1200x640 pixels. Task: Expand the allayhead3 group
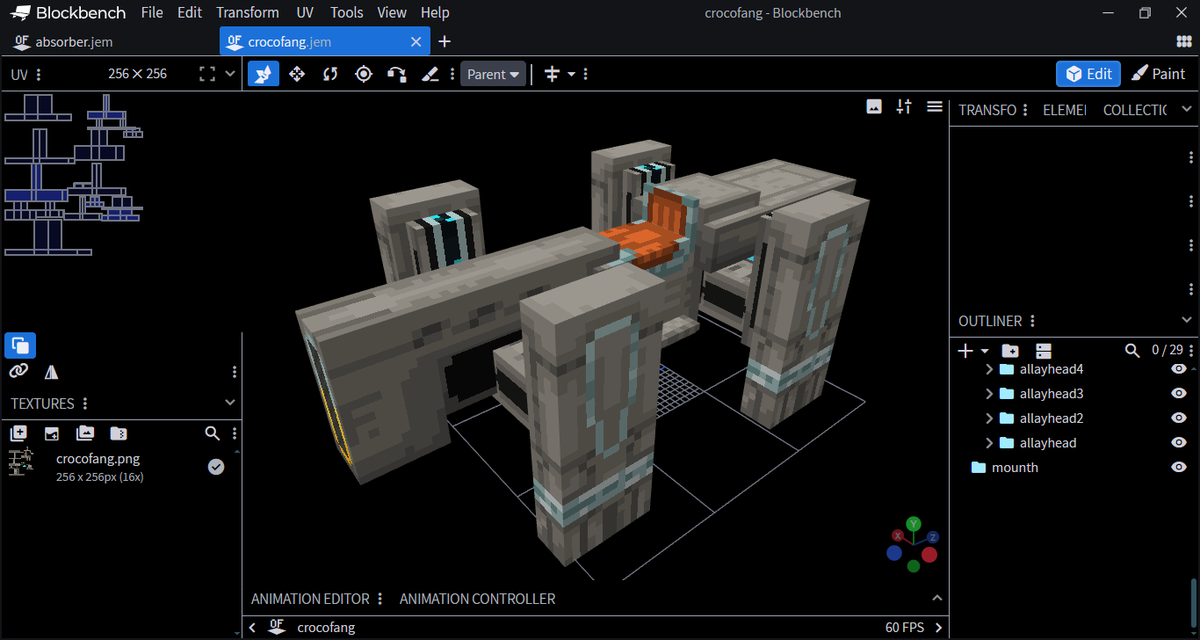click(x=989, y=394)
